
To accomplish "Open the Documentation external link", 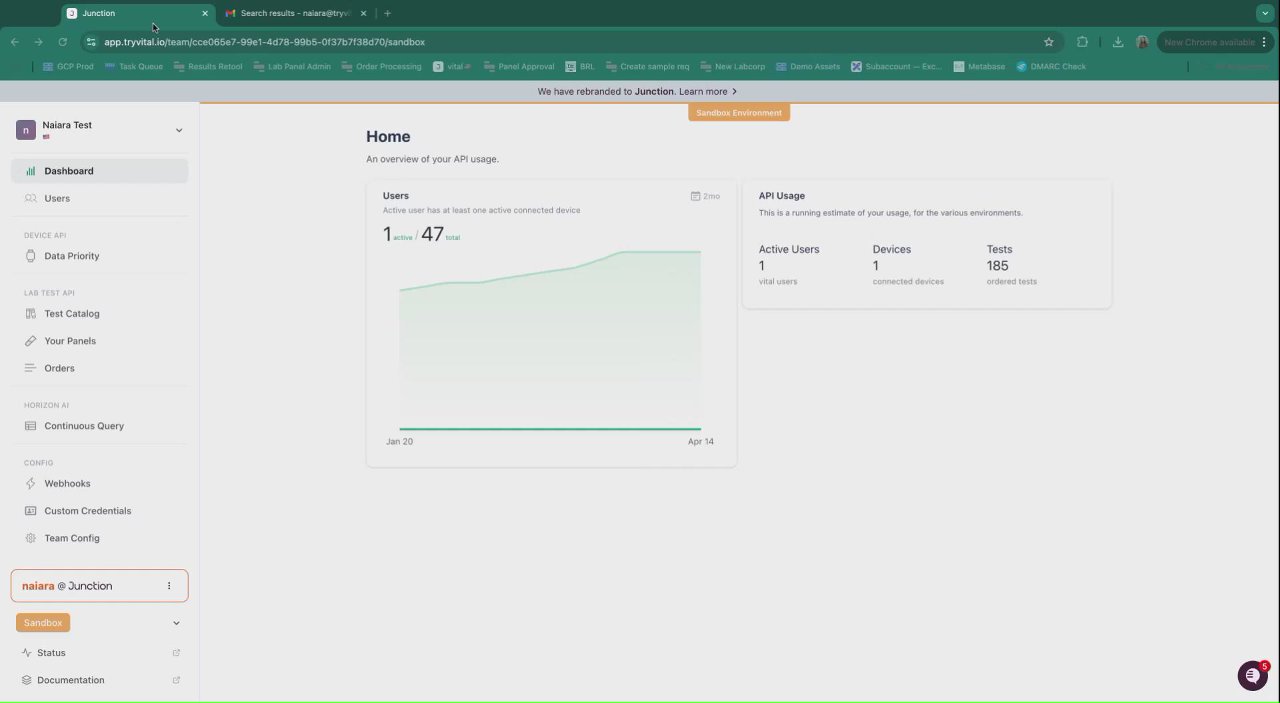I will click(176, 680).
